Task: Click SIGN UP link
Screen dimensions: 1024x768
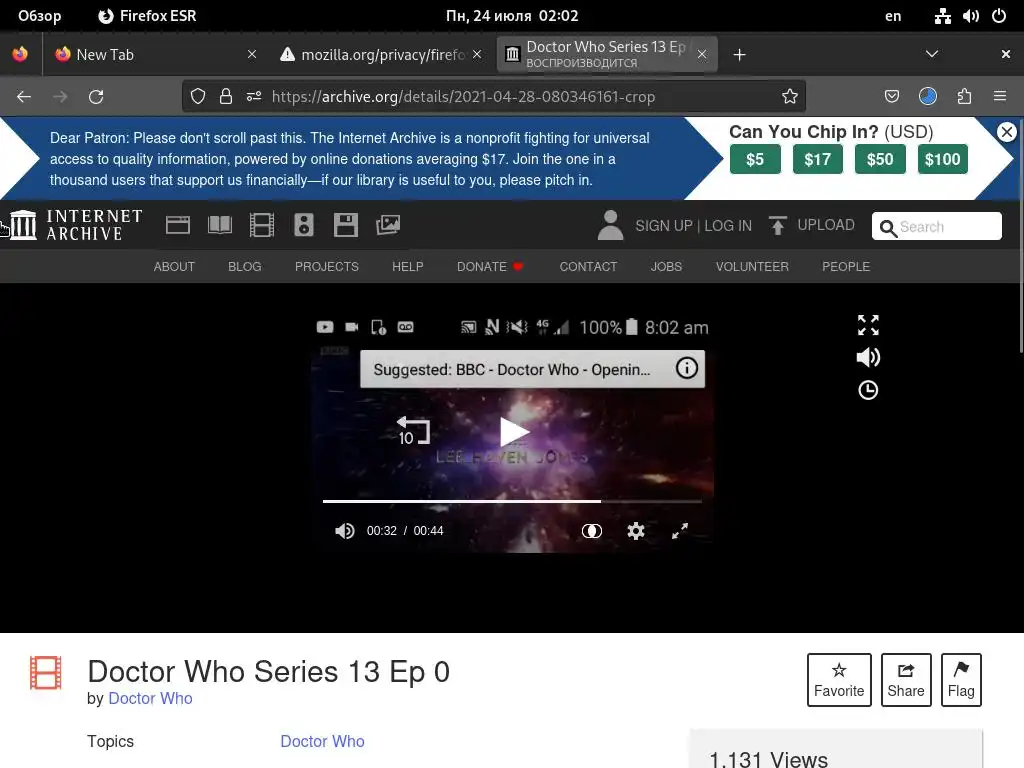Action: [664, 225]
